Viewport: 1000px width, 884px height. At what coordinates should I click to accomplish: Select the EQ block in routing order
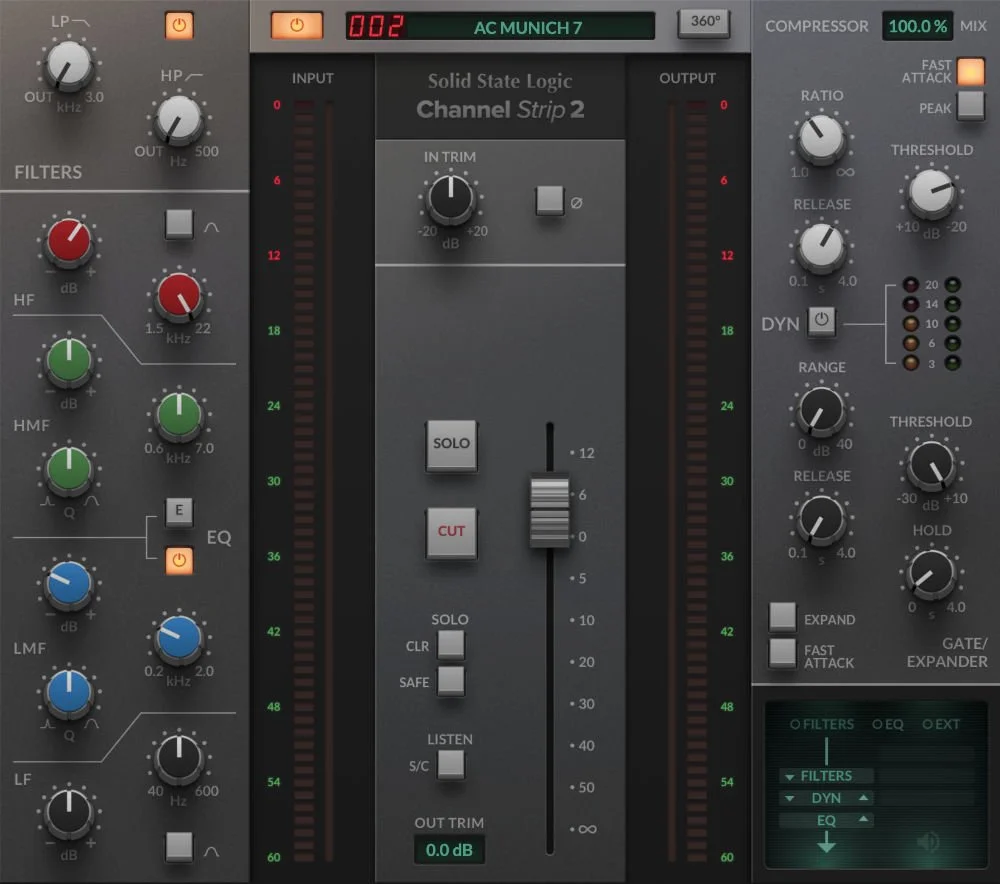(x=827, y=820)
